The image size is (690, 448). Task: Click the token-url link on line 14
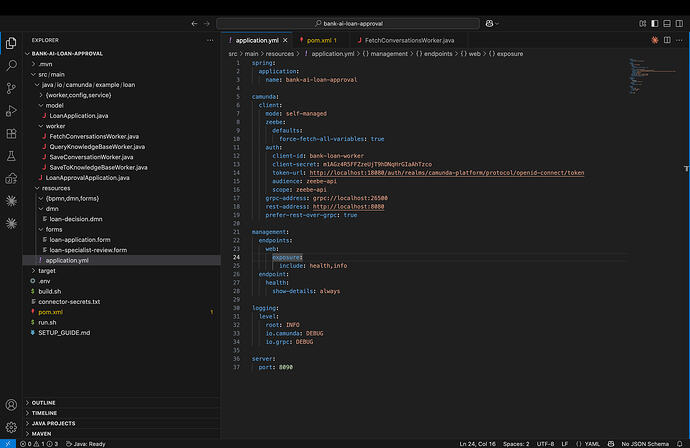click(447, 173)
